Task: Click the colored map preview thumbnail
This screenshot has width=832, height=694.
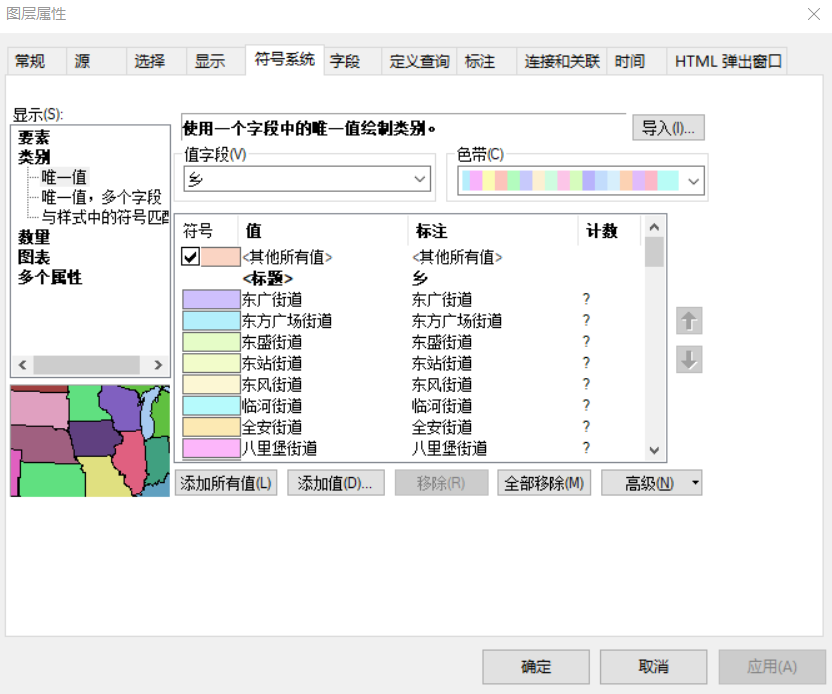Action: pyautogui.click(x=90, y=441)
